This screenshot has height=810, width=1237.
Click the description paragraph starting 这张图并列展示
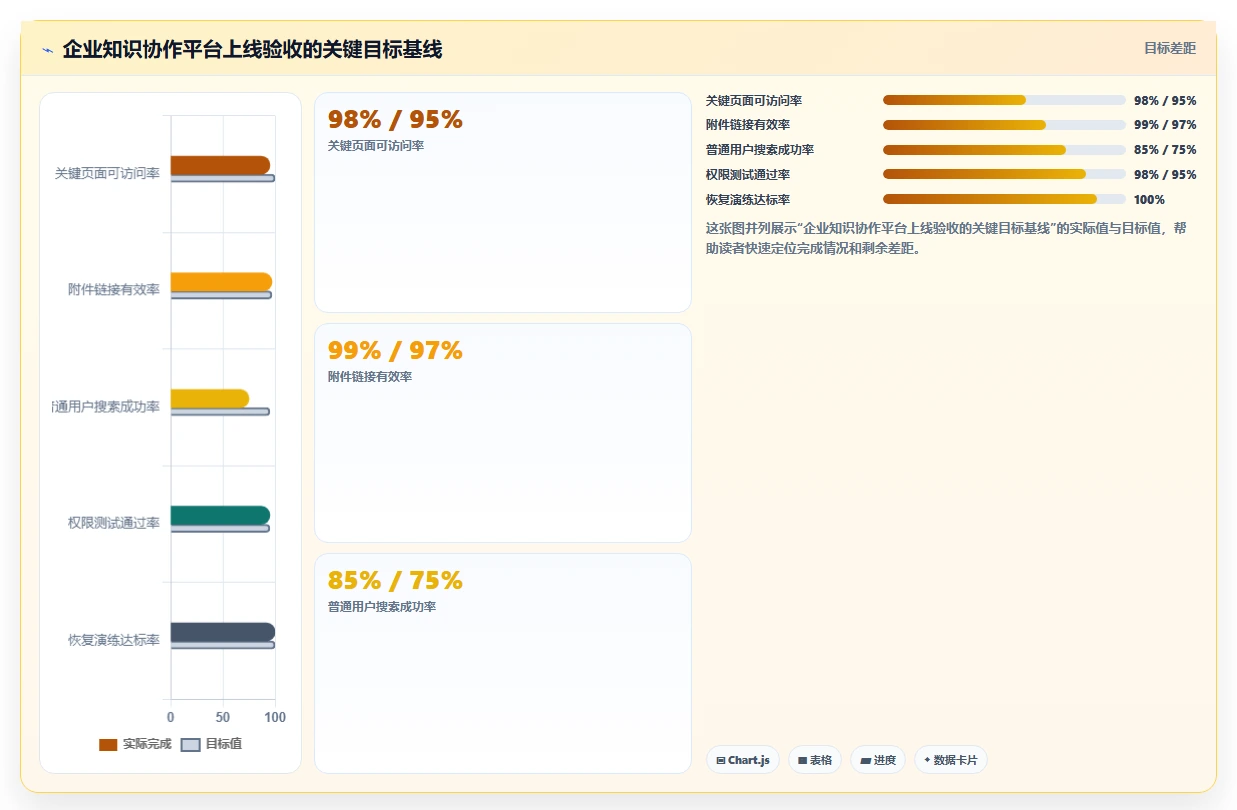pos(946,238)
